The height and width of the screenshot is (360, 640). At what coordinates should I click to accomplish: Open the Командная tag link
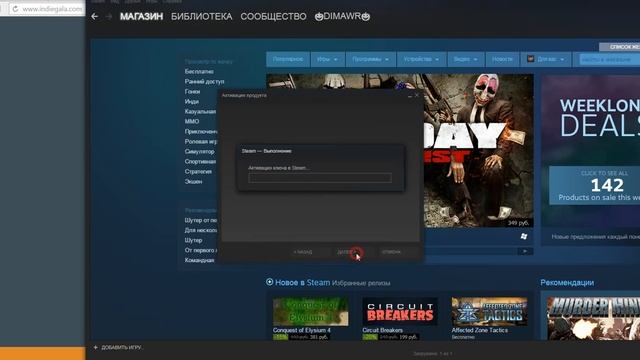(199, 260)
